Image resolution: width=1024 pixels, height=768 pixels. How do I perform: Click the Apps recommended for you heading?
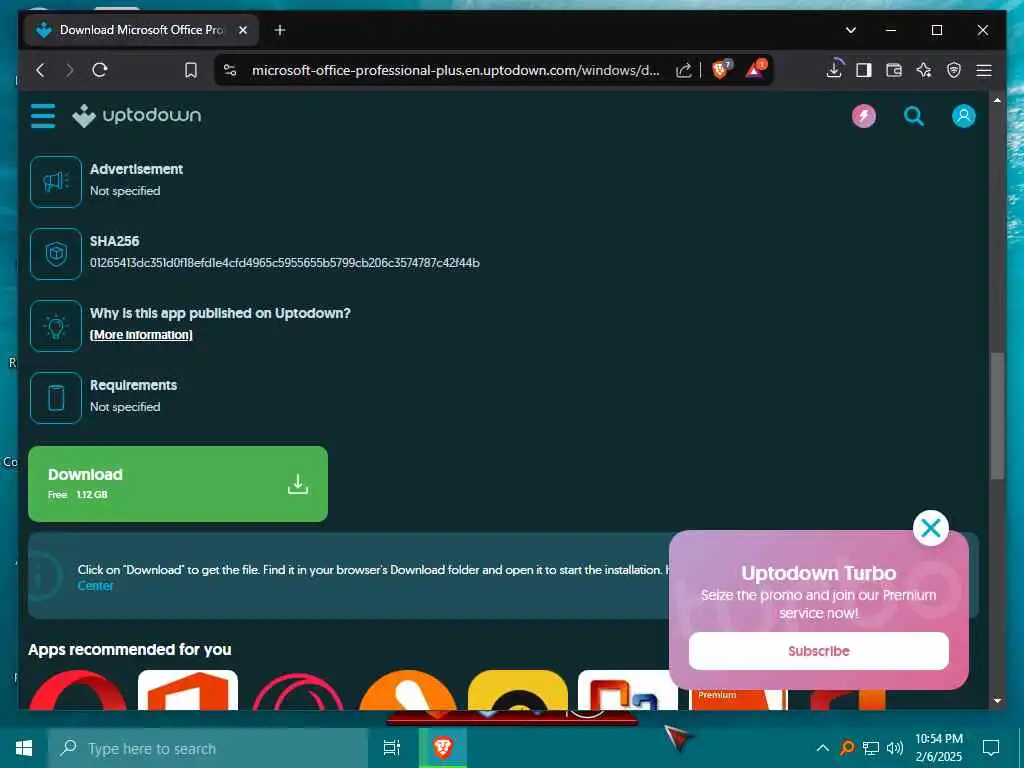tap(129, 650)
